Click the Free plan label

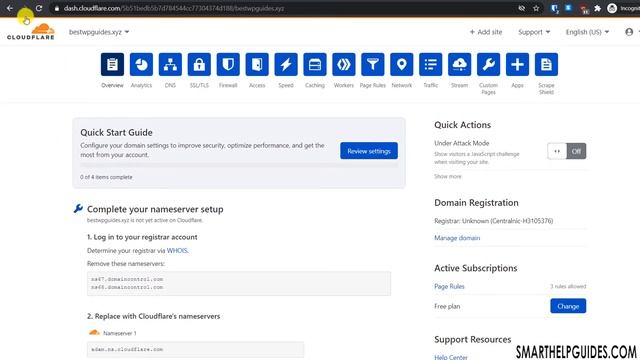(x=447, y=306)
